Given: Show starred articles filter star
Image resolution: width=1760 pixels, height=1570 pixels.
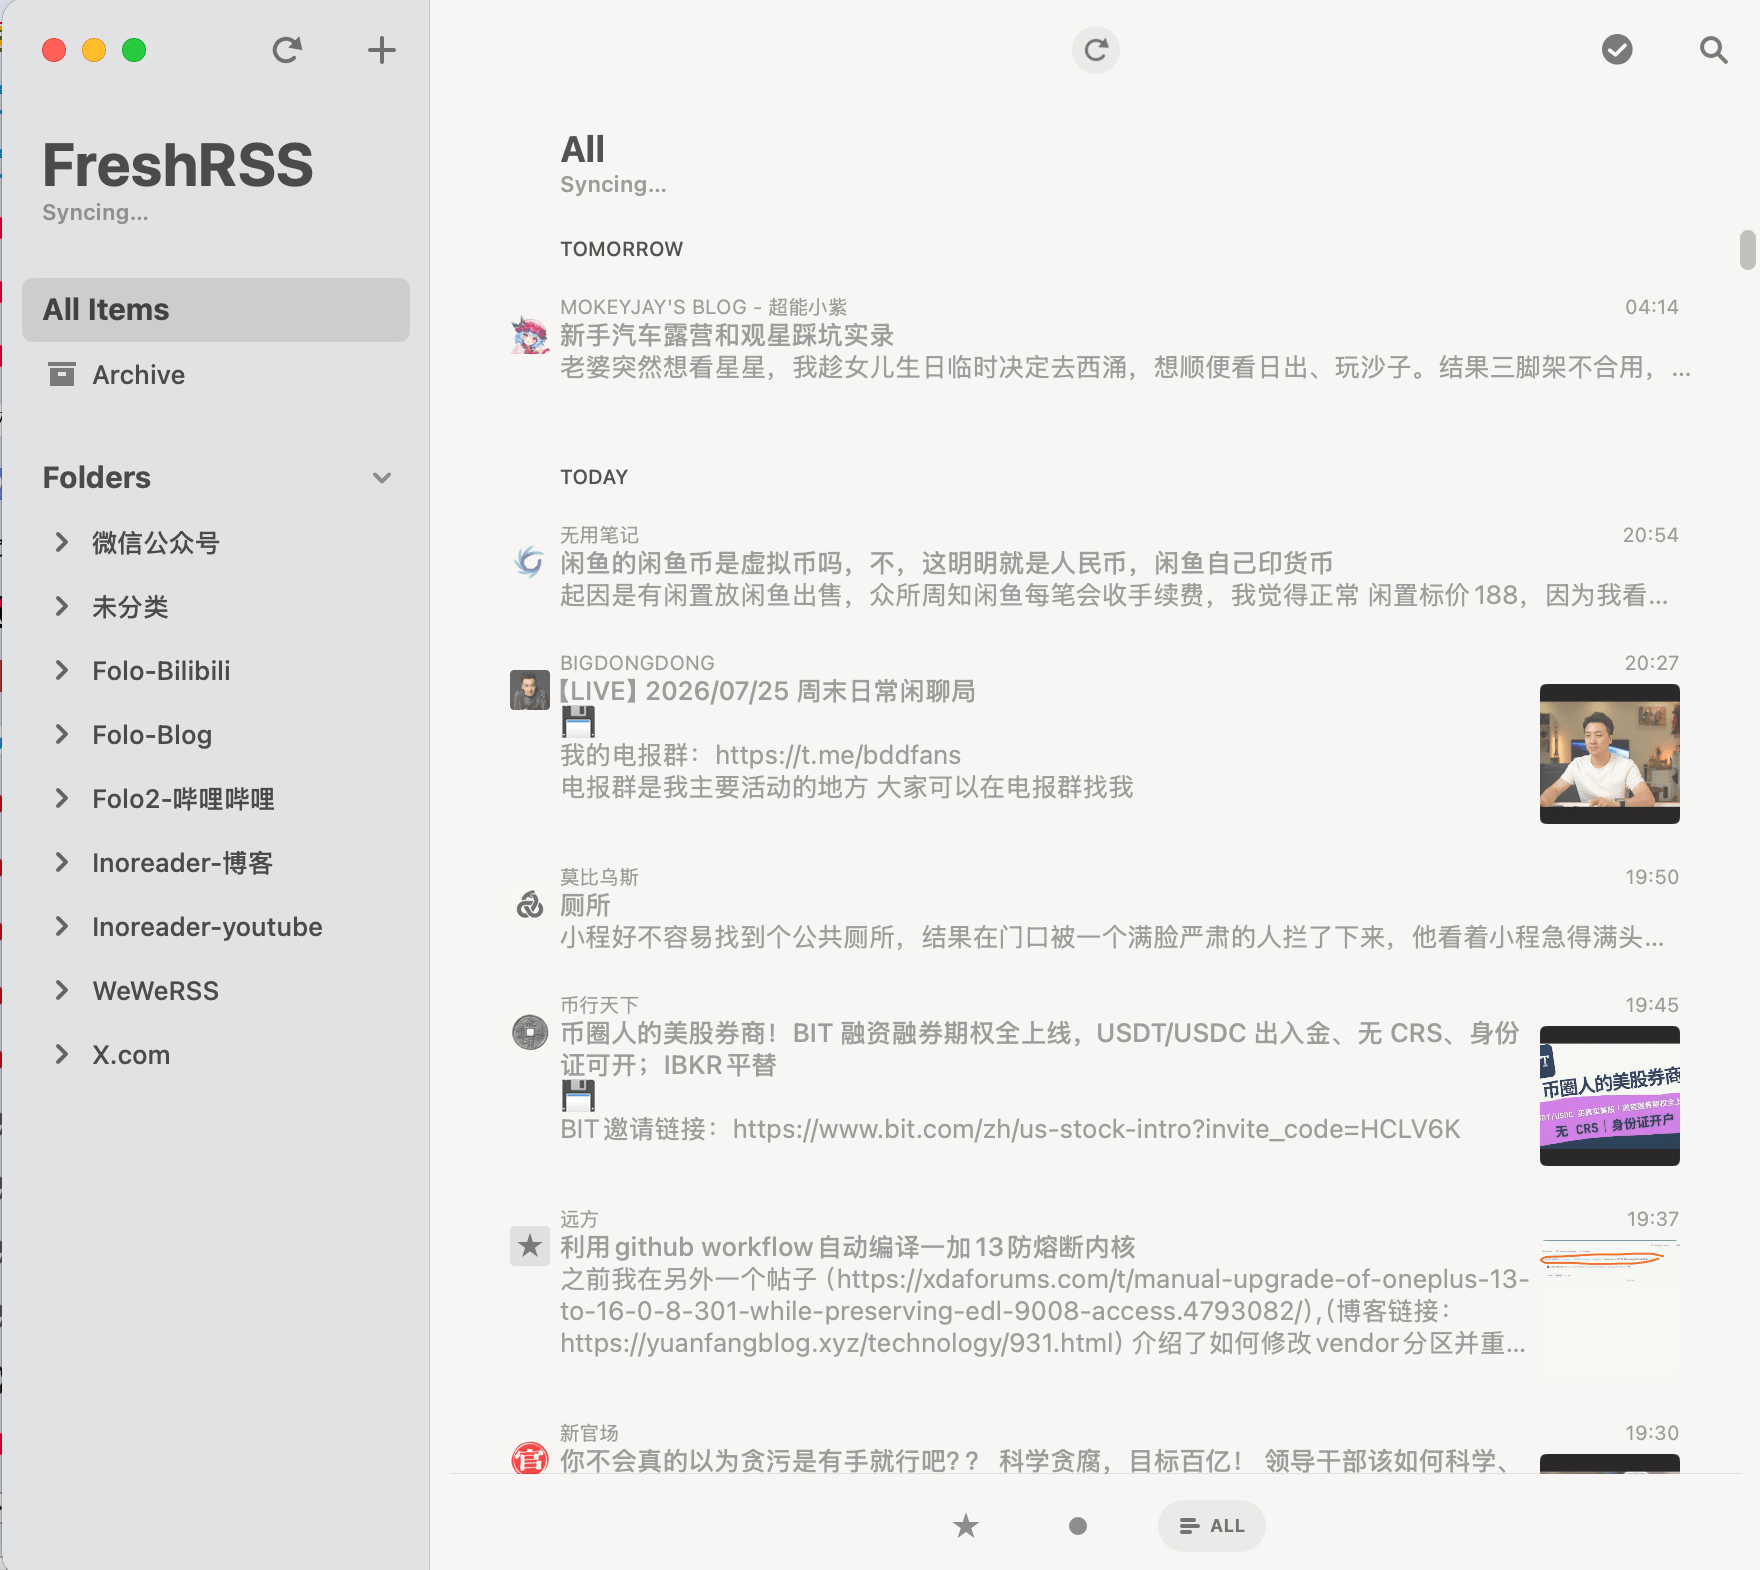Looking at the screenshot, I should point(966,1525).
